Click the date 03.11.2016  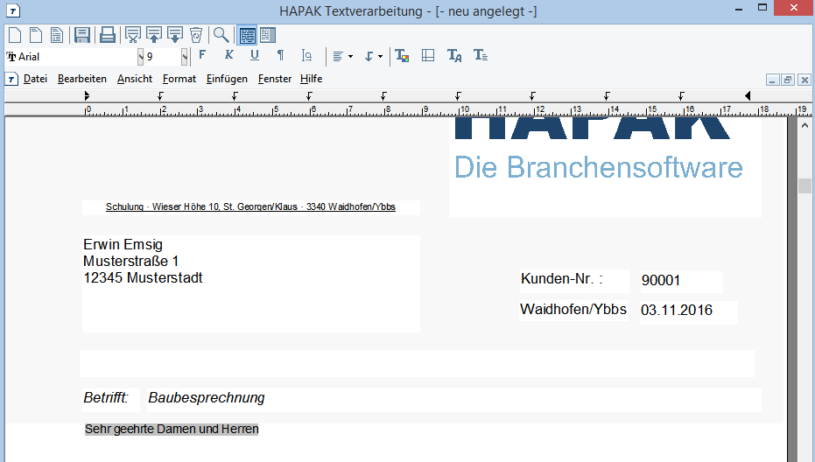[x=676, y=310]
